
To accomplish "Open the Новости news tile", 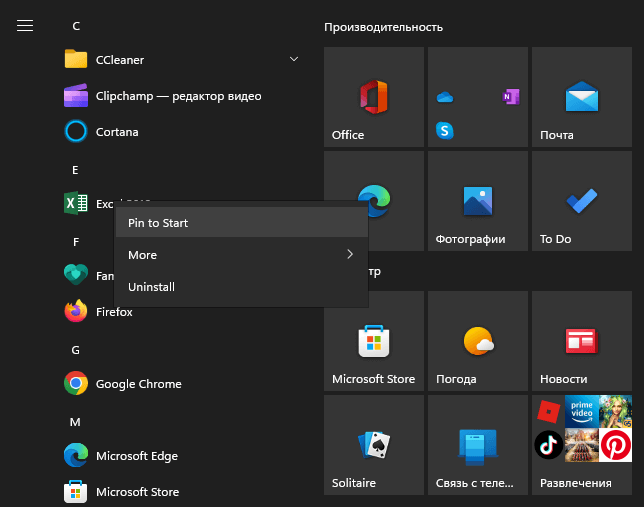I will coord(582,341).
